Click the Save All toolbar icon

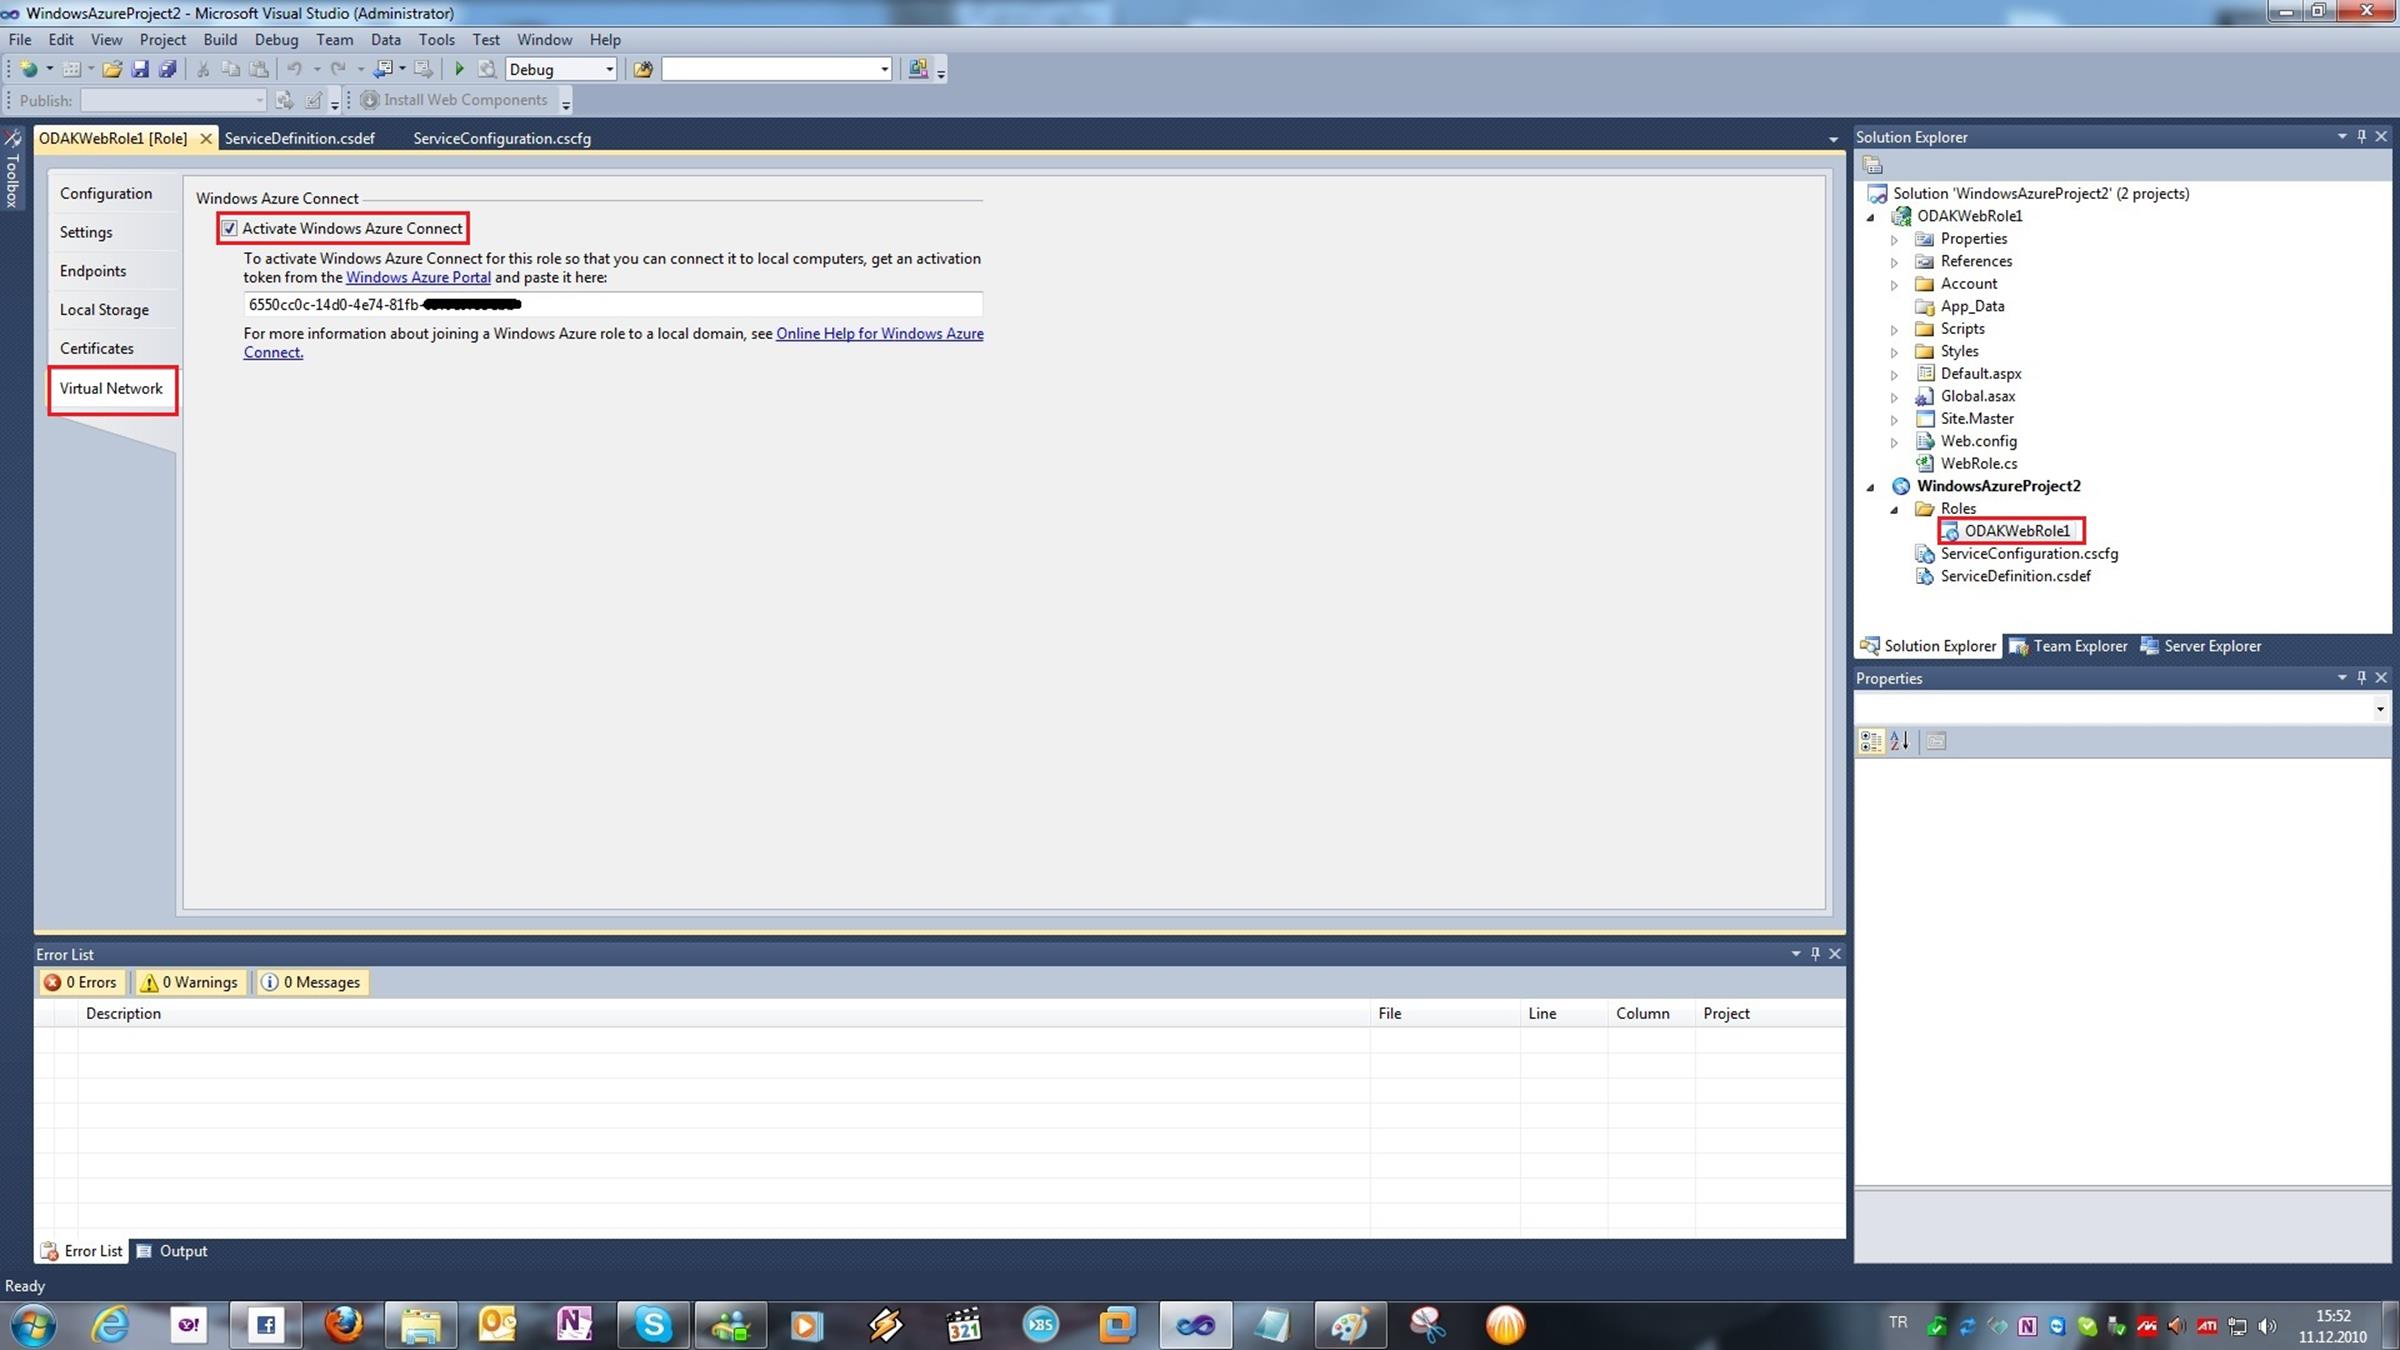coord(168,69)
